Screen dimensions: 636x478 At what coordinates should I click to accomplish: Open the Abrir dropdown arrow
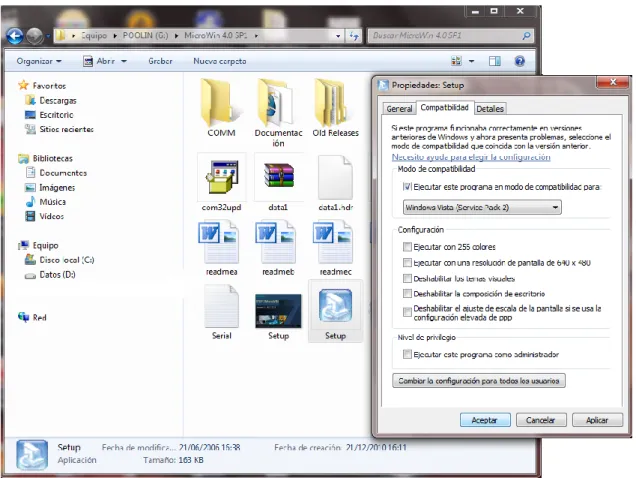[124, 61]
